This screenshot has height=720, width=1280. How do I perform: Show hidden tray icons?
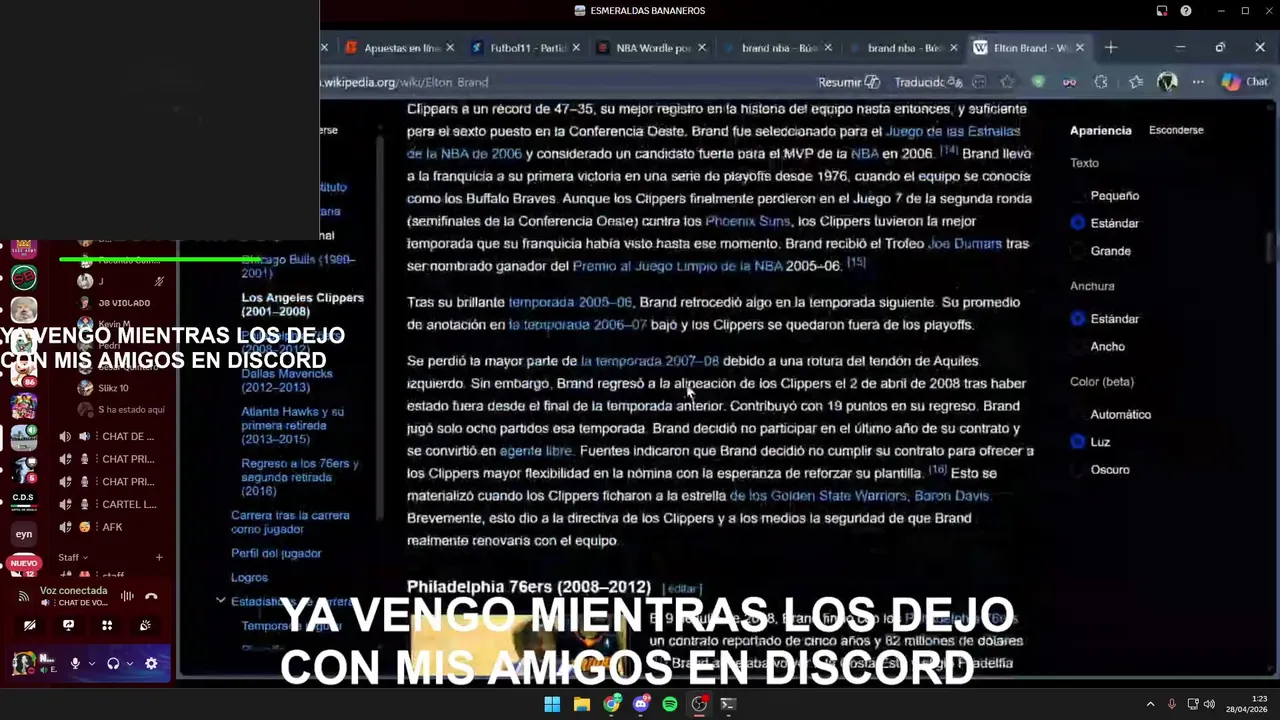1150,704
